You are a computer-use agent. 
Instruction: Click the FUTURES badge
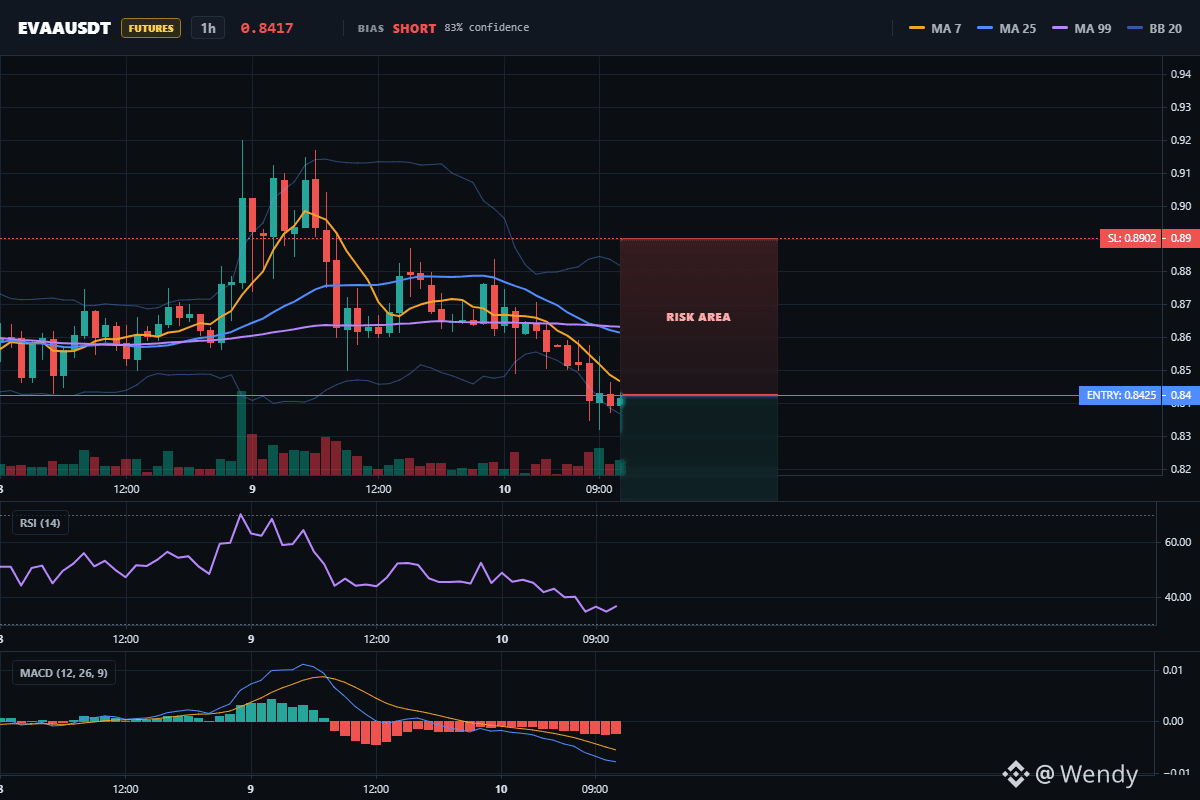(x=151, y=28)
